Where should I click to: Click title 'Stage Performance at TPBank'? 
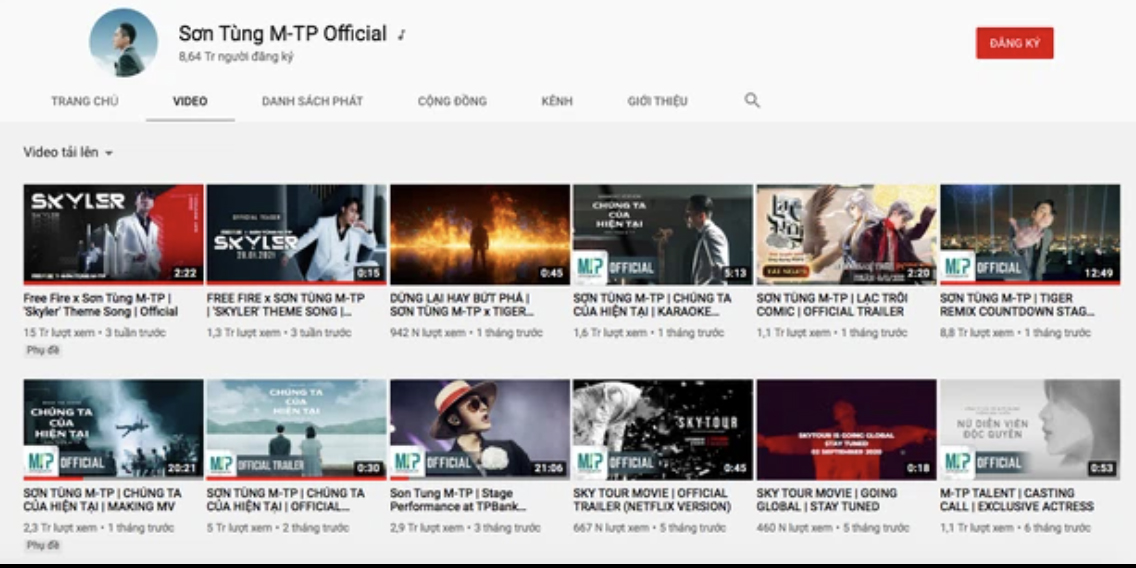pos(458,500)
